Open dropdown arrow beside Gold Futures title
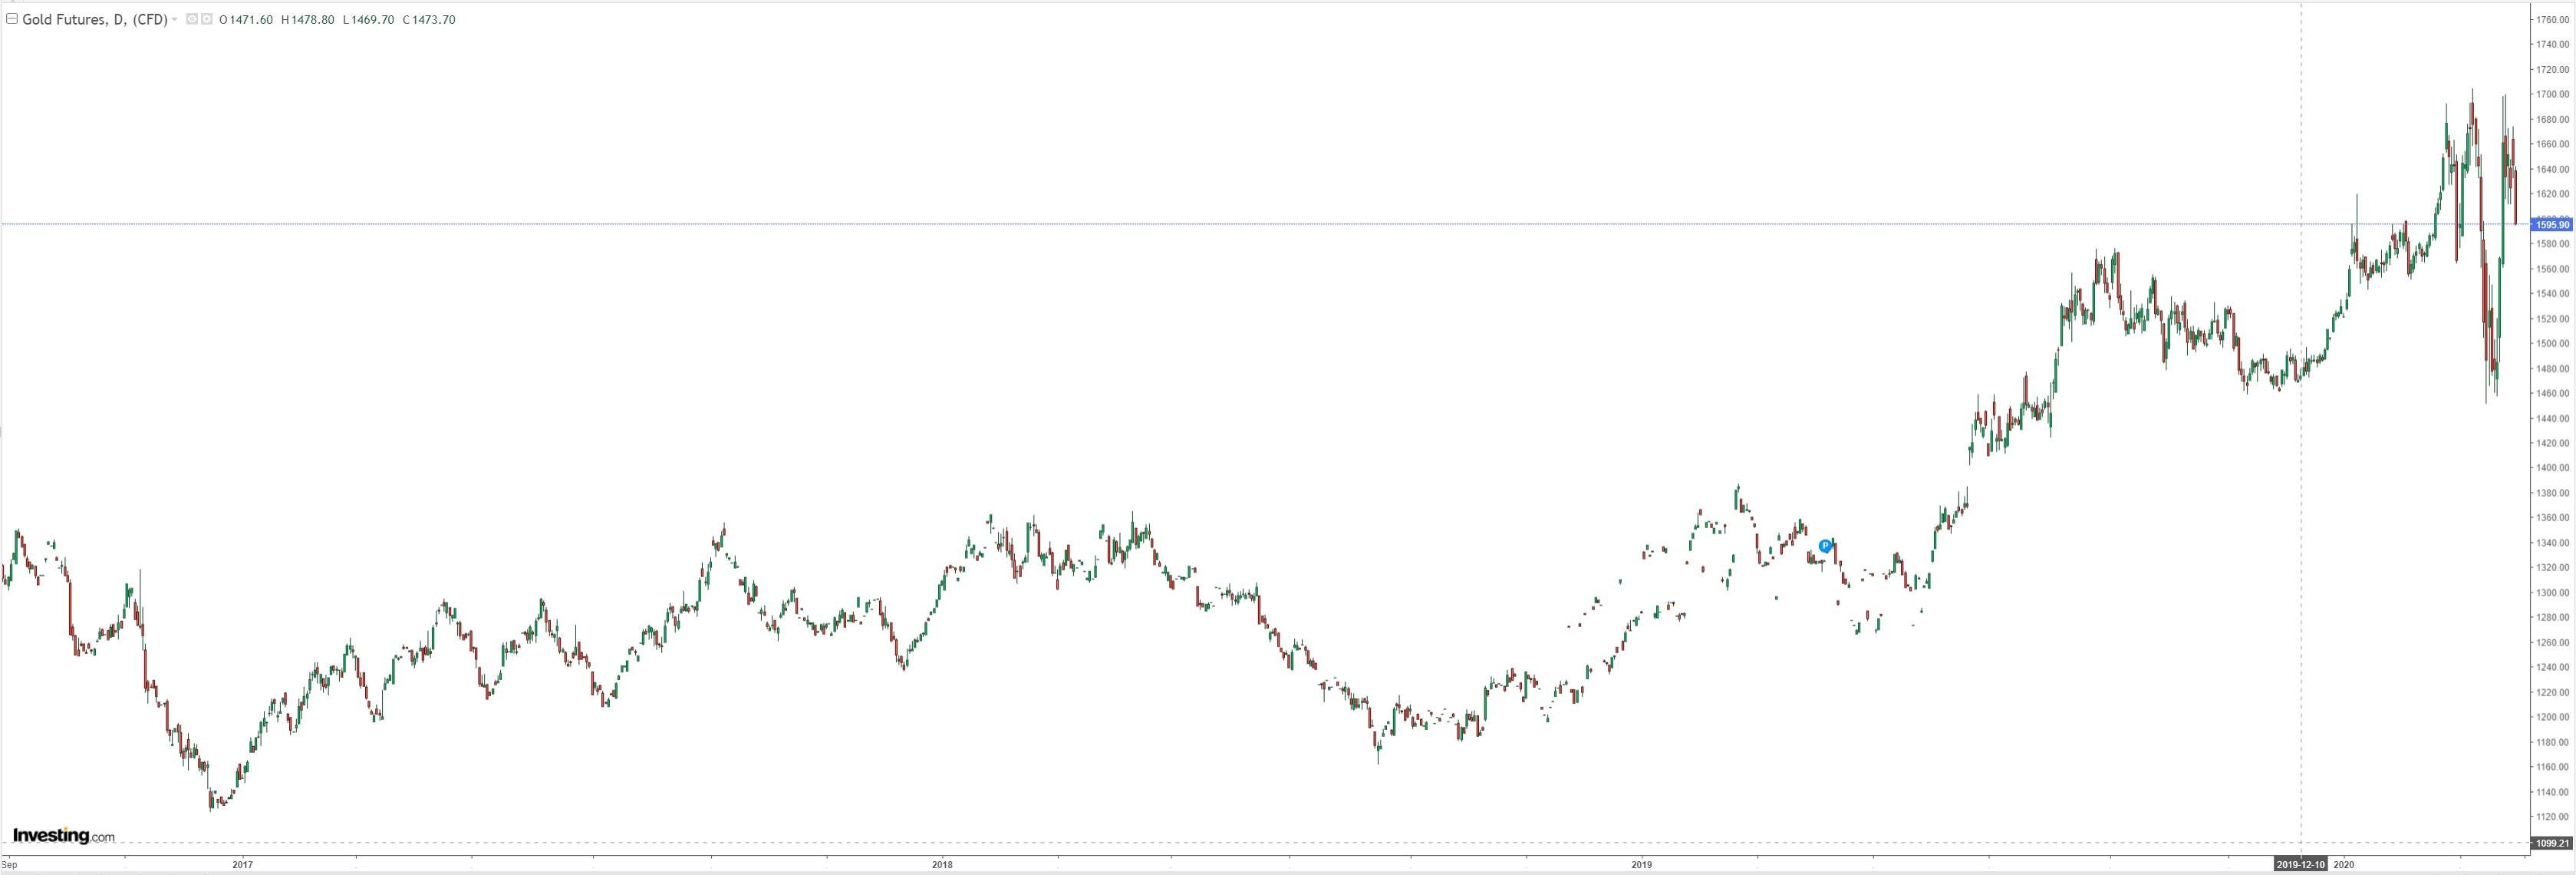Screen dimensions: 2576x875 click(x=175, y=19)
